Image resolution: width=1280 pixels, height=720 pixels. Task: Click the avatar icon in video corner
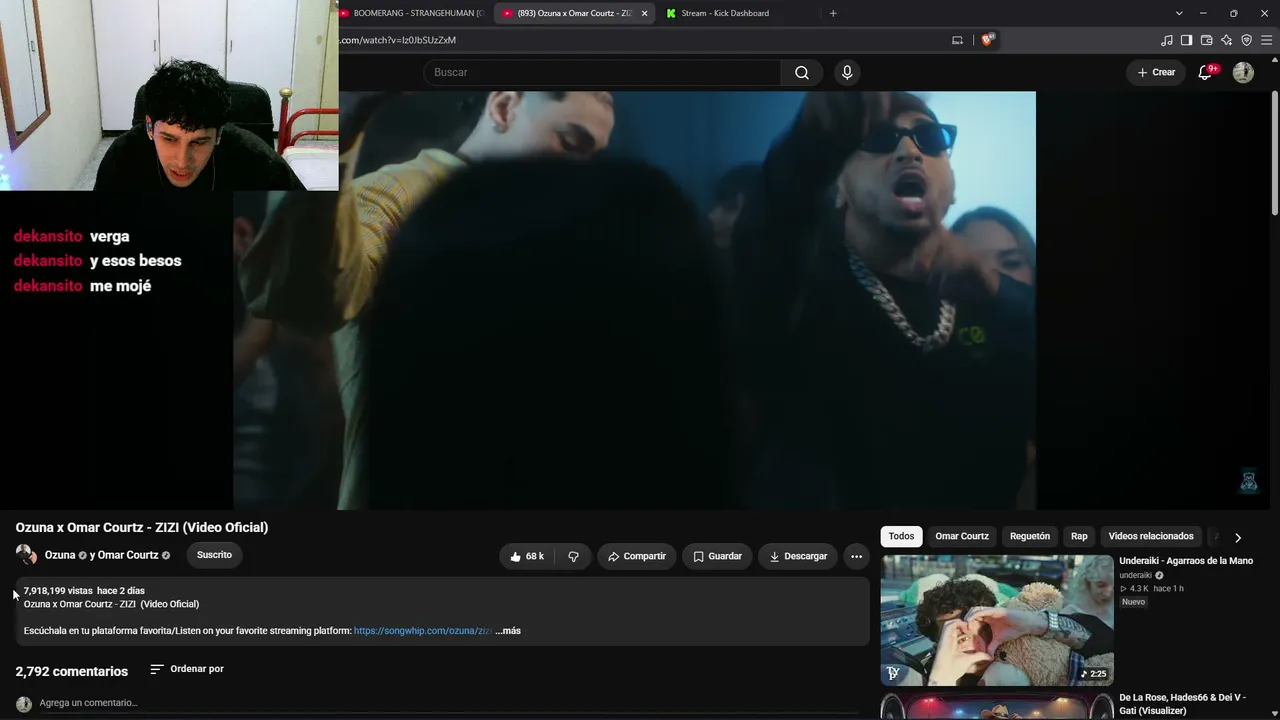(x=1249, y=481)
